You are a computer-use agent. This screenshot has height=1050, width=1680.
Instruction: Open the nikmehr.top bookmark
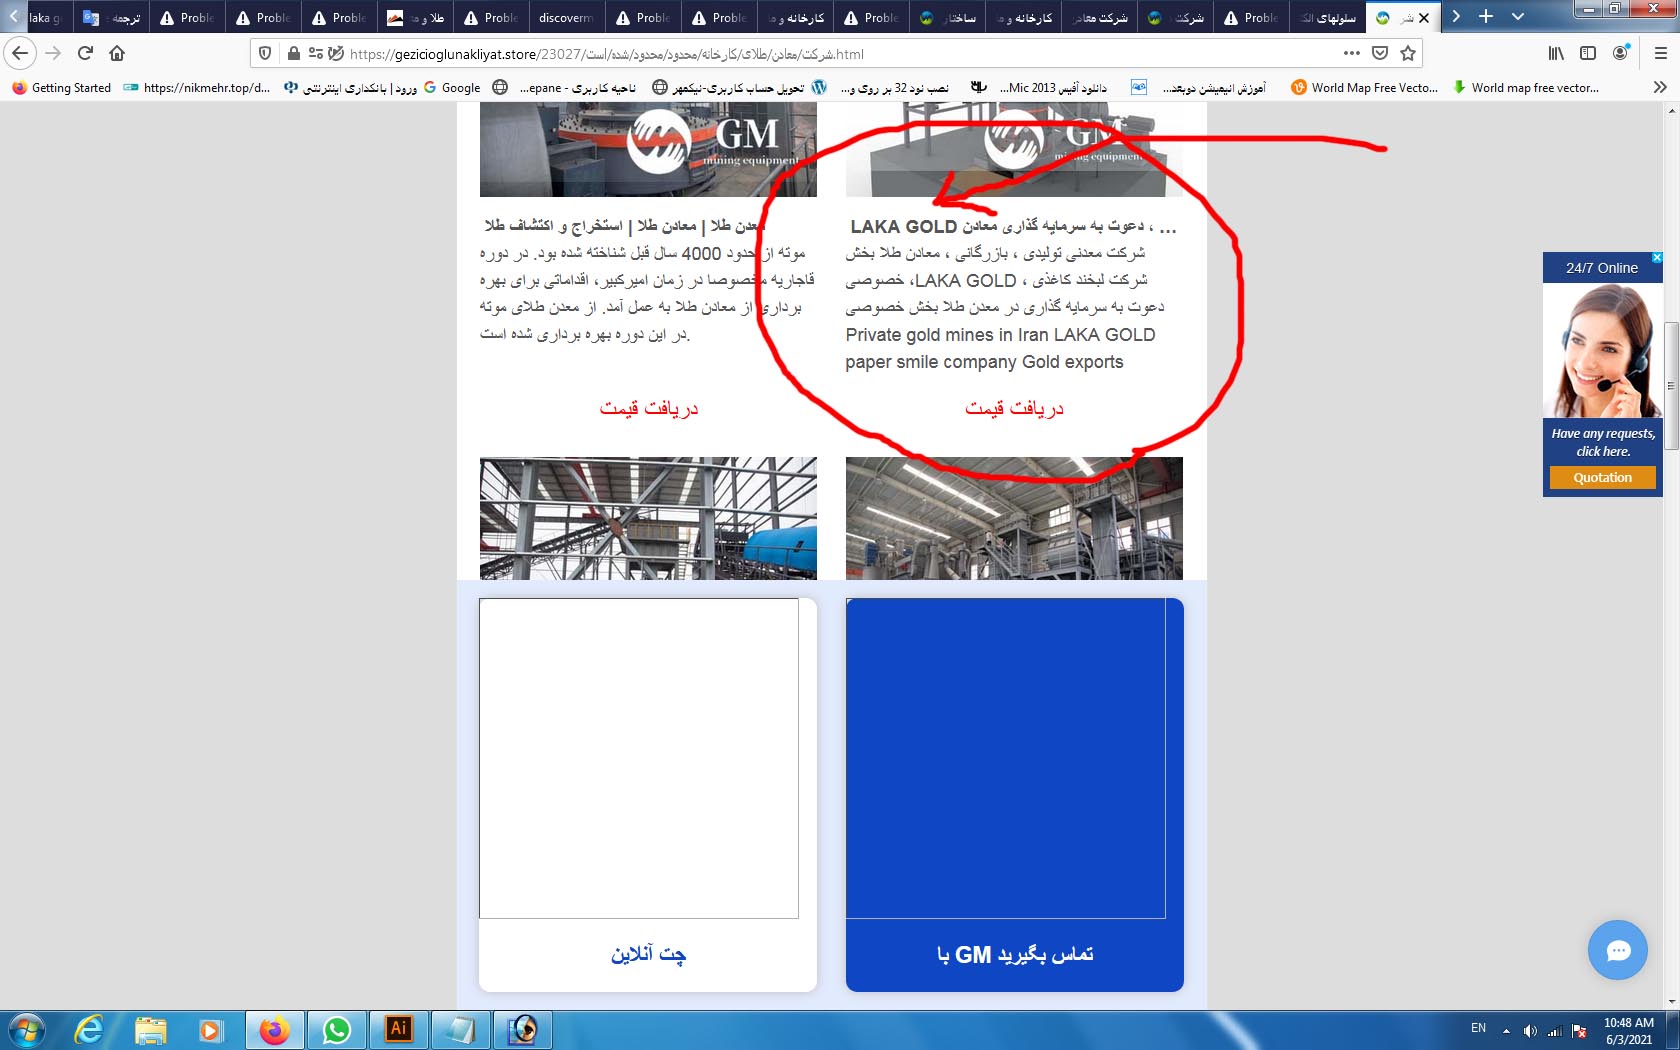197,88
